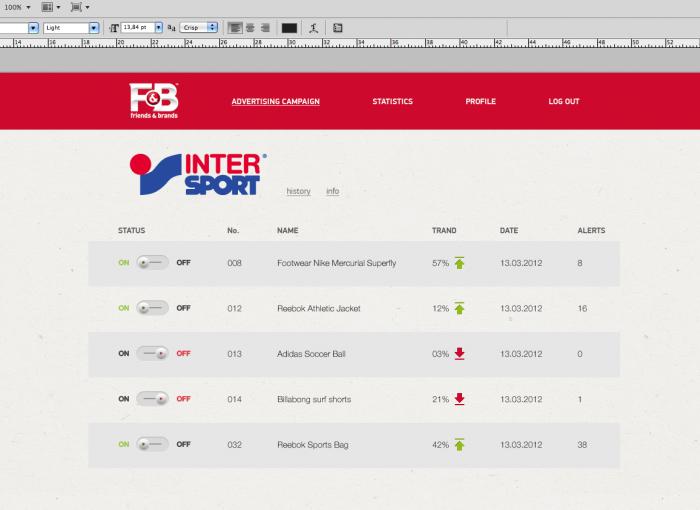This screenshot has width=700, height=510.
Task: Select center align text
Action: point(250,28)
